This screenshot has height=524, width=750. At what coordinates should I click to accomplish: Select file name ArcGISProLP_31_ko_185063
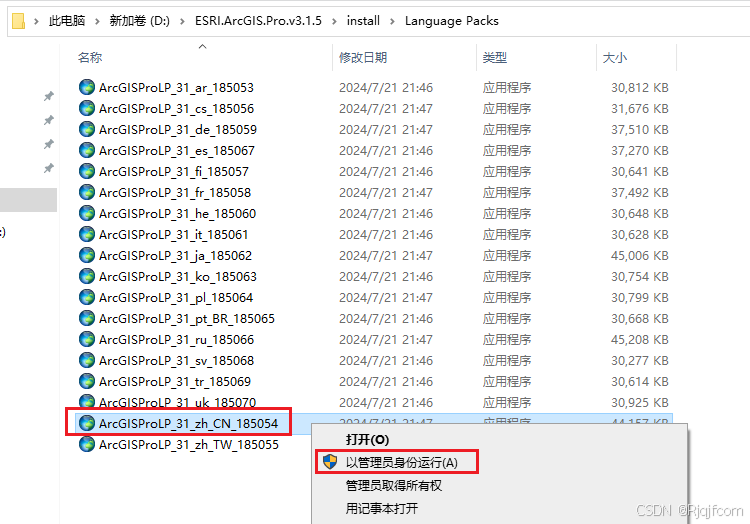178,276
